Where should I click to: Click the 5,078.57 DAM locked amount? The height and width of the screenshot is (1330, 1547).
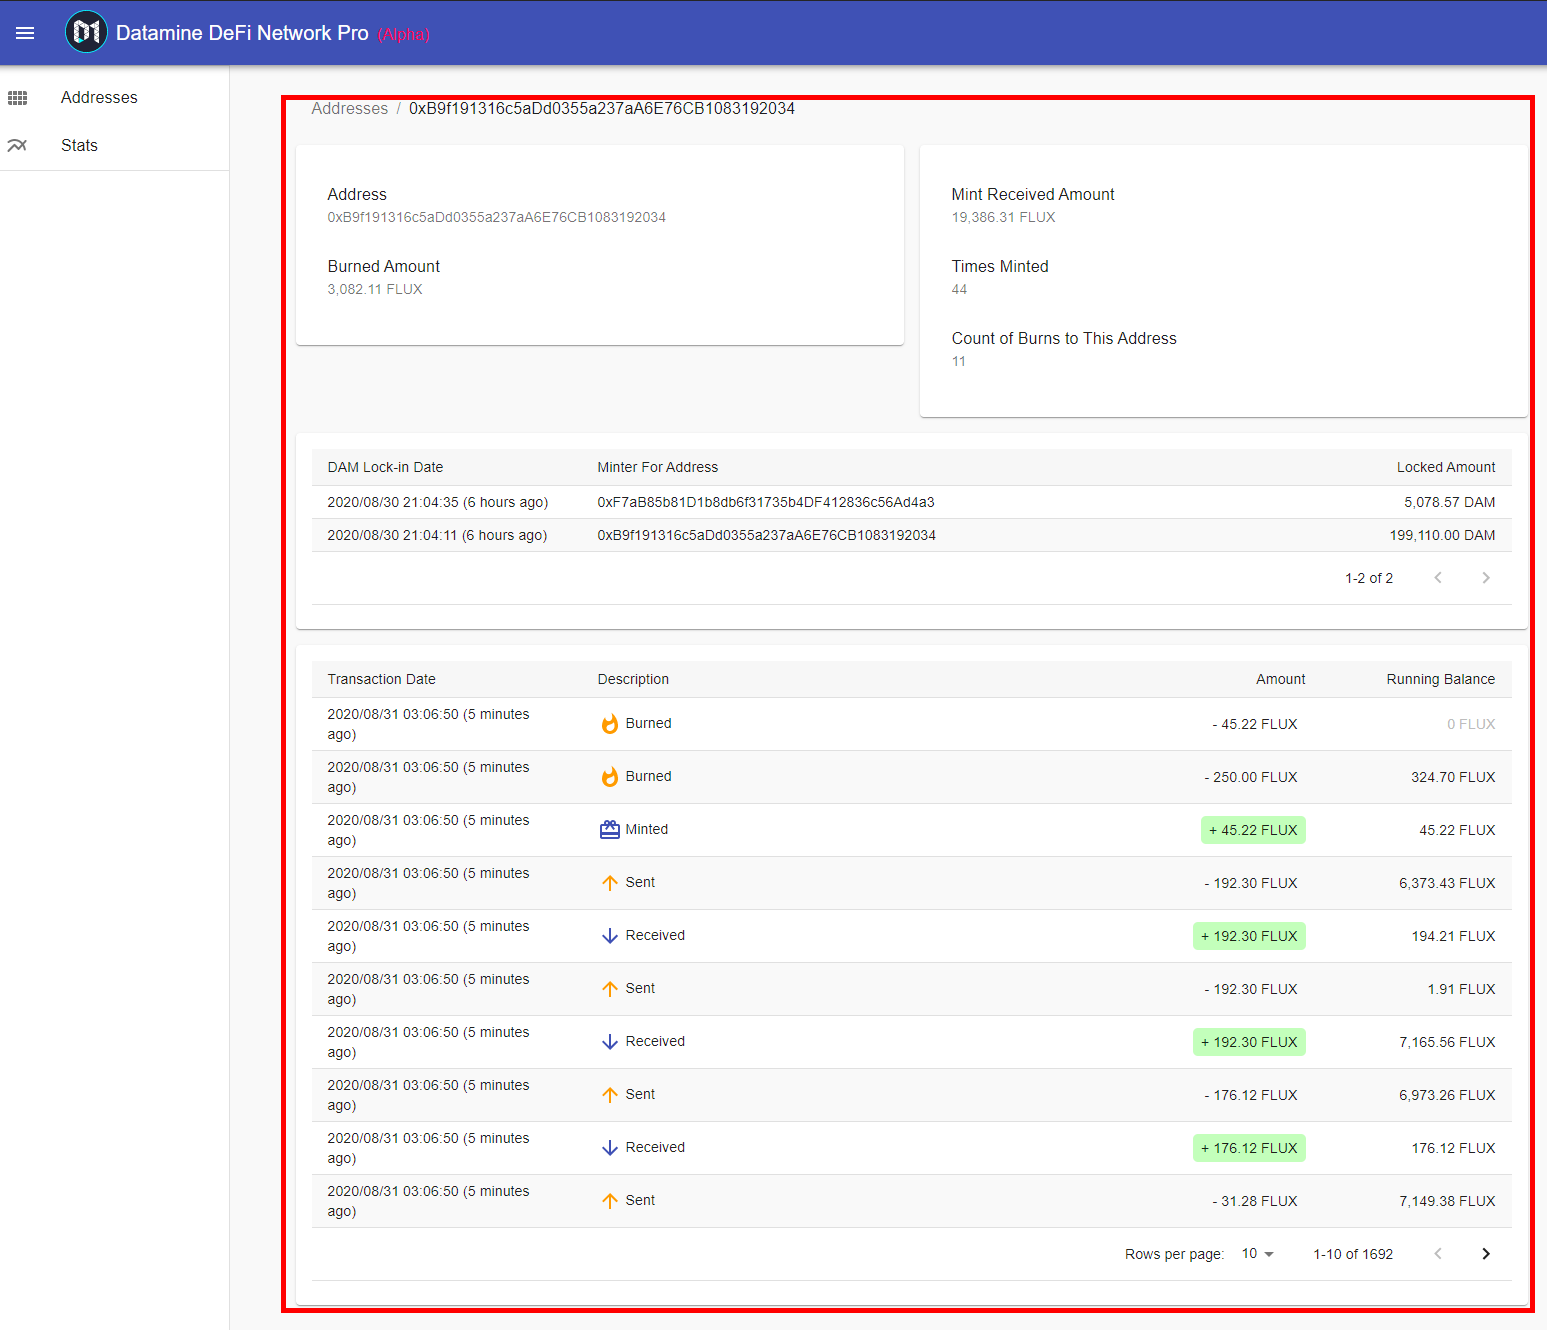coord(1449,502)
